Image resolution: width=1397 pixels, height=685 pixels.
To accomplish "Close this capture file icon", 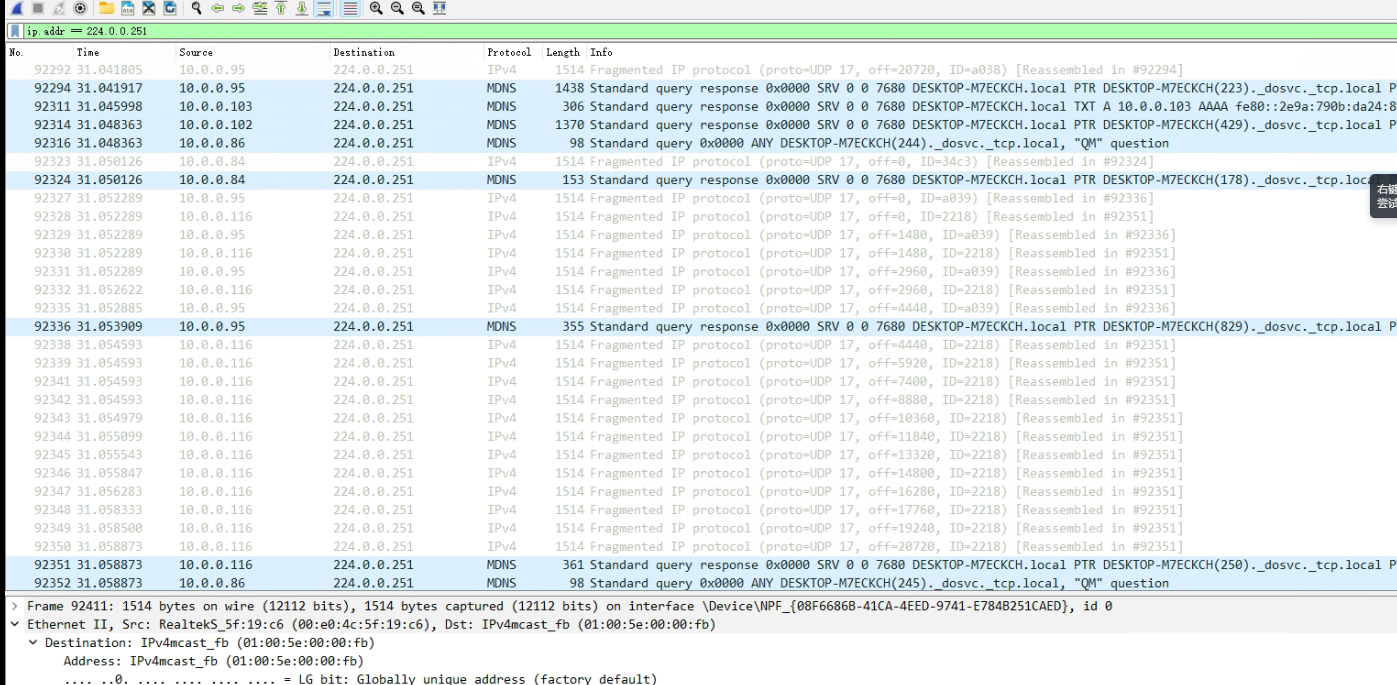I will point(149,8).
